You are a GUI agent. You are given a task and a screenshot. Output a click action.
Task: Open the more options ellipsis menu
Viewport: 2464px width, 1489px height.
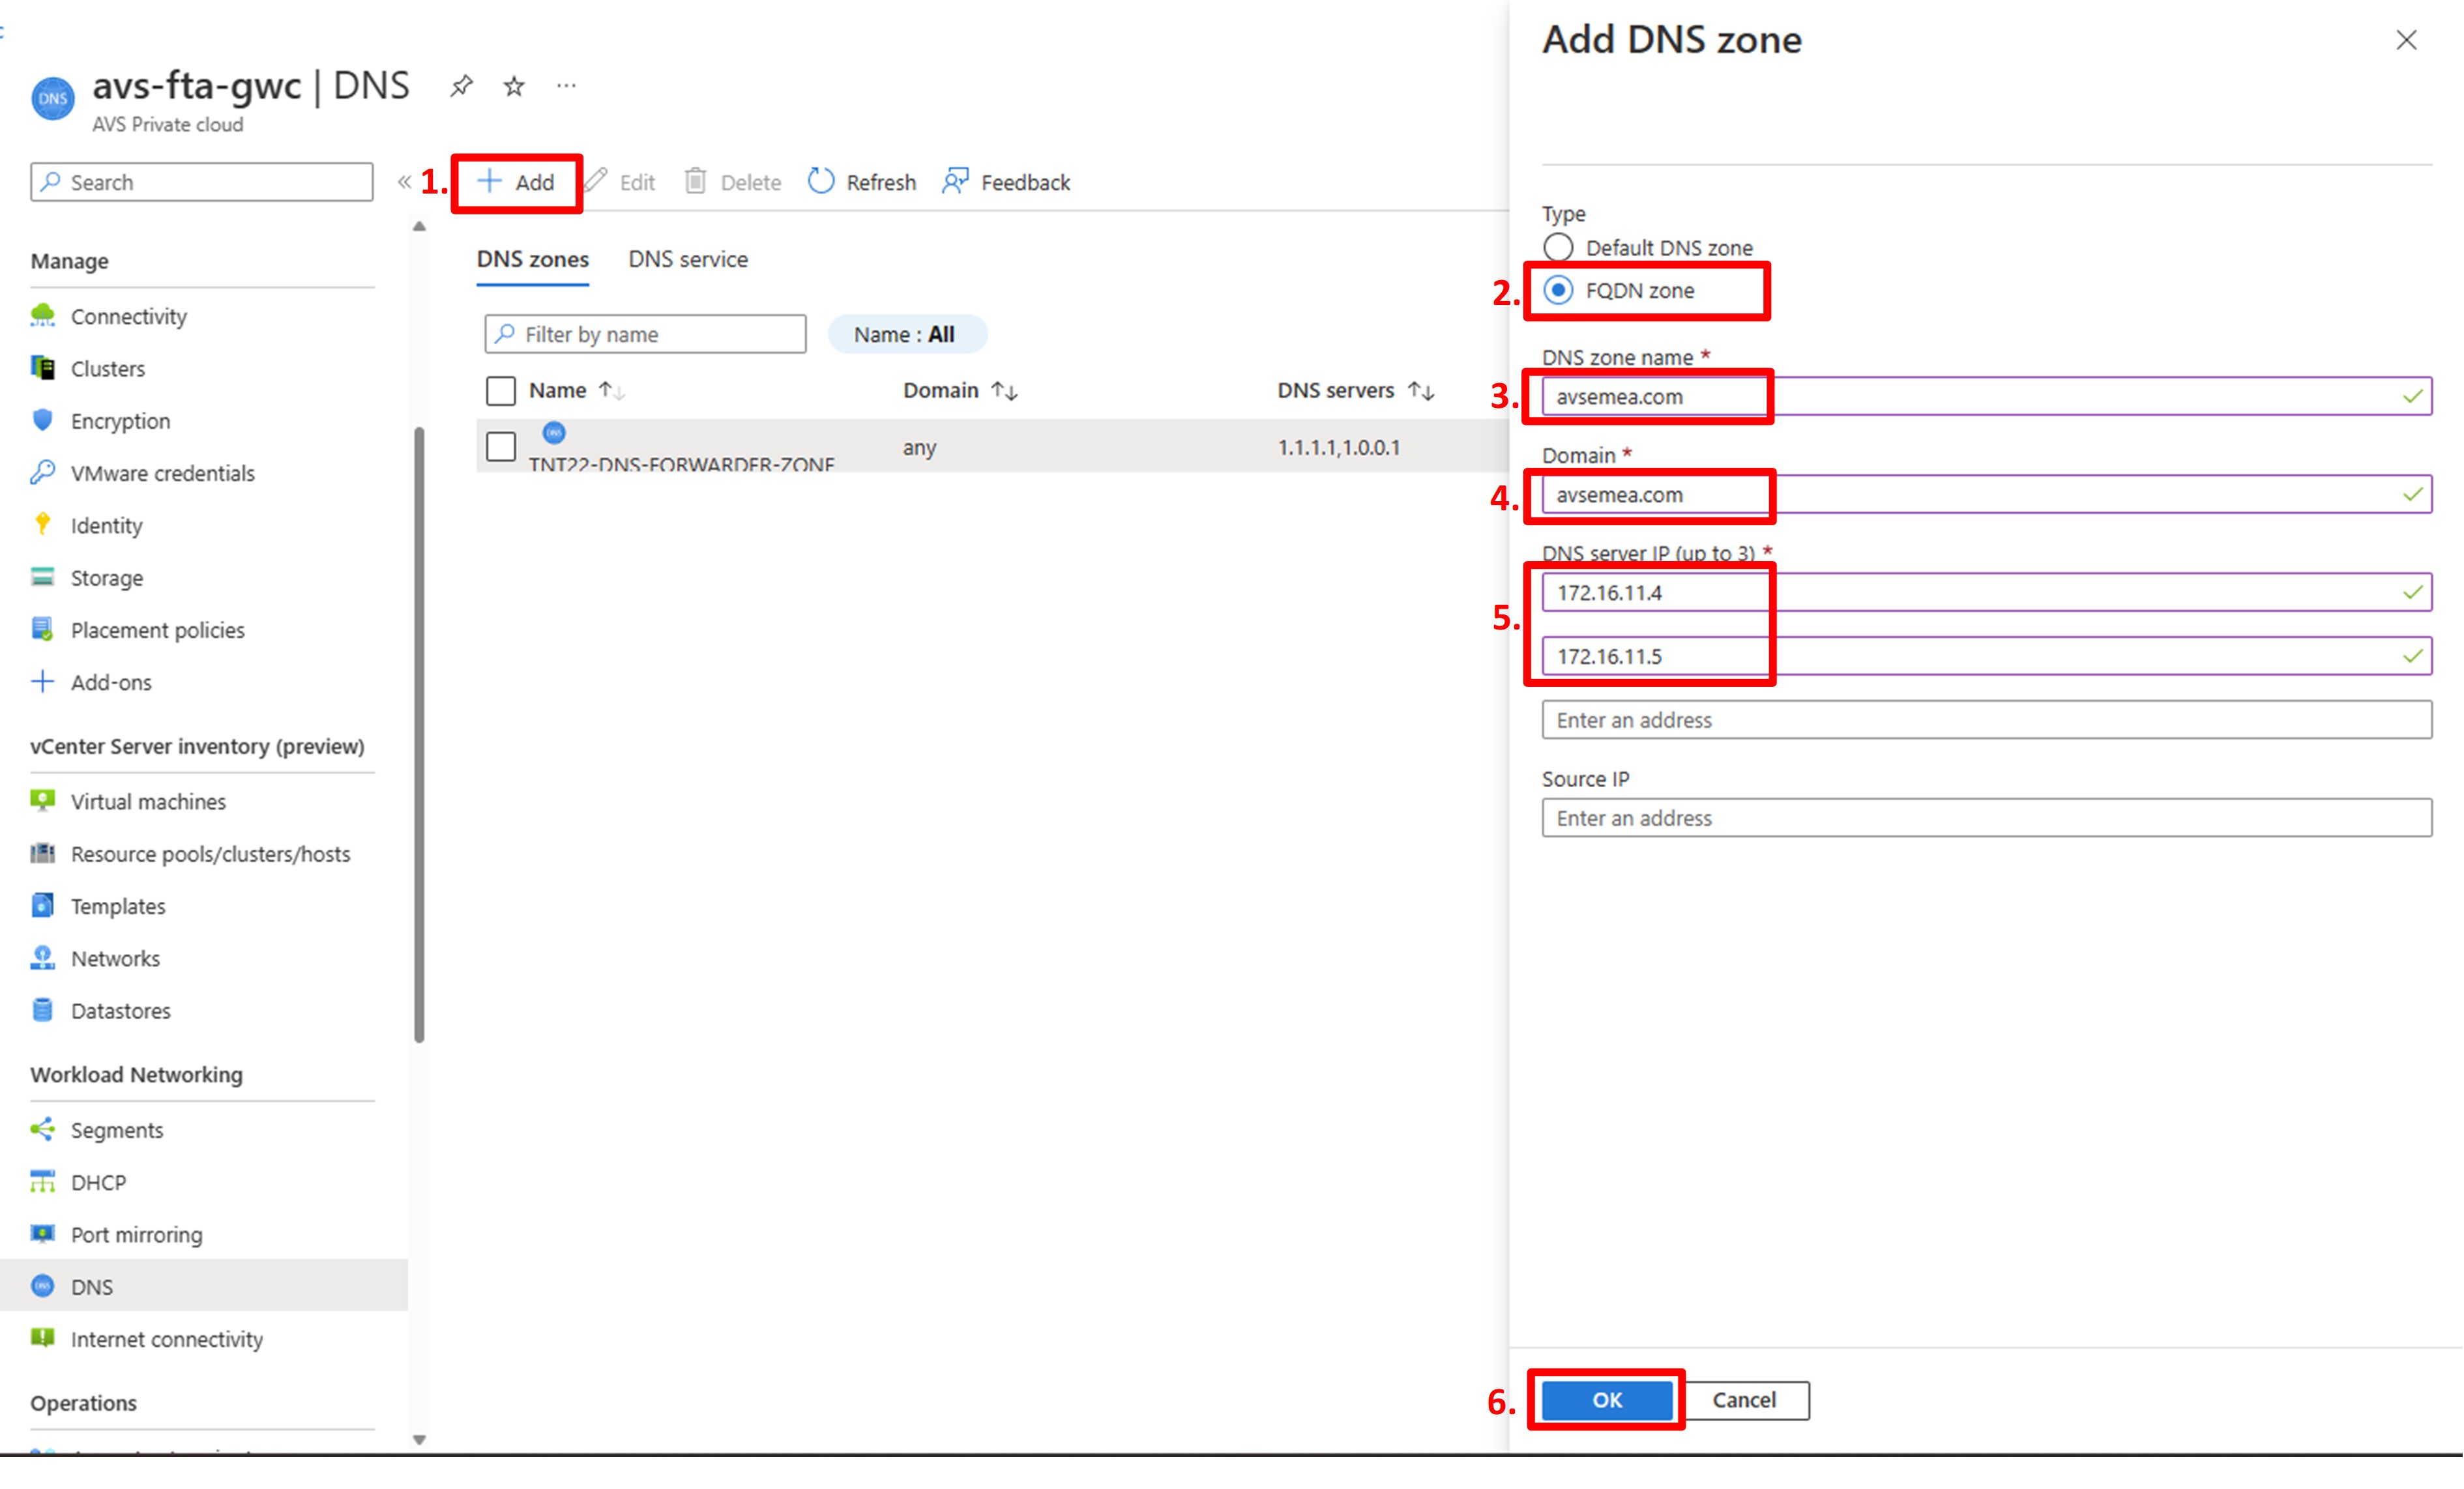[x=566, y=86]
